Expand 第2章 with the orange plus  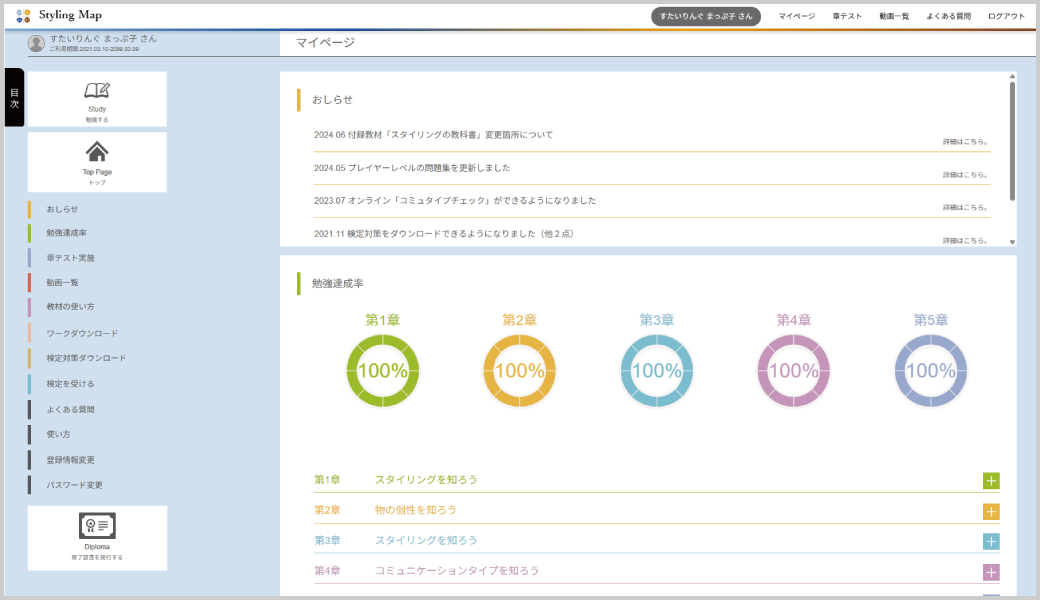point(991,512)
